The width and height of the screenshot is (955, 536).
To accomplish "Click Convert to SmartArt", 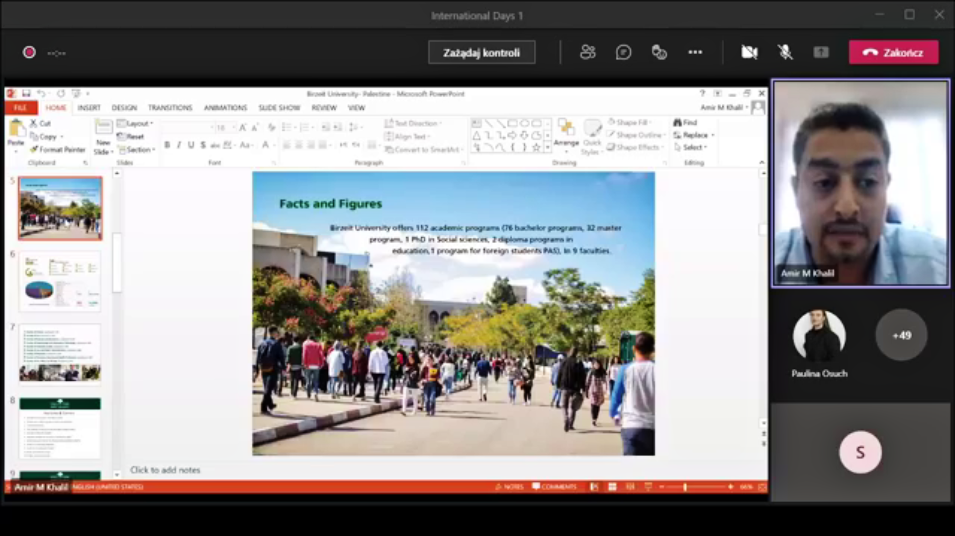I will click(424, 150).
